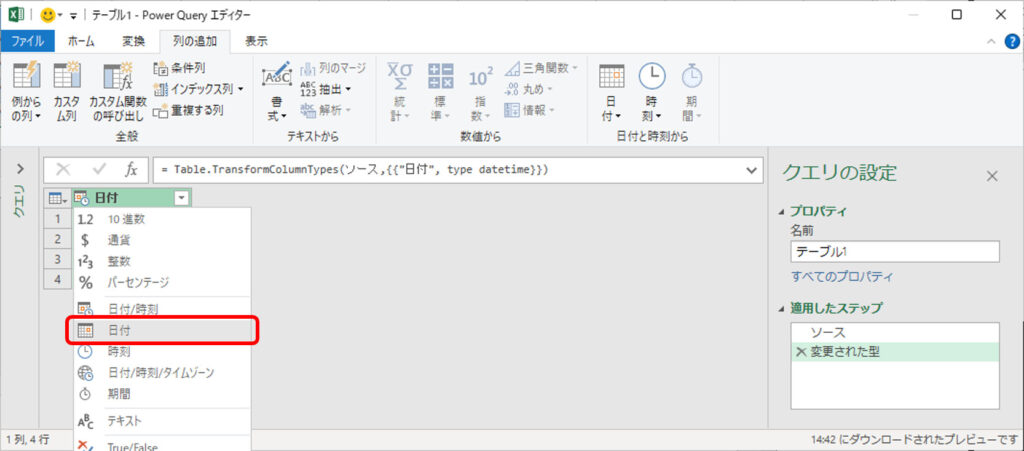
Task: Open Information (情報) dropdown
Action: point(529,110)
